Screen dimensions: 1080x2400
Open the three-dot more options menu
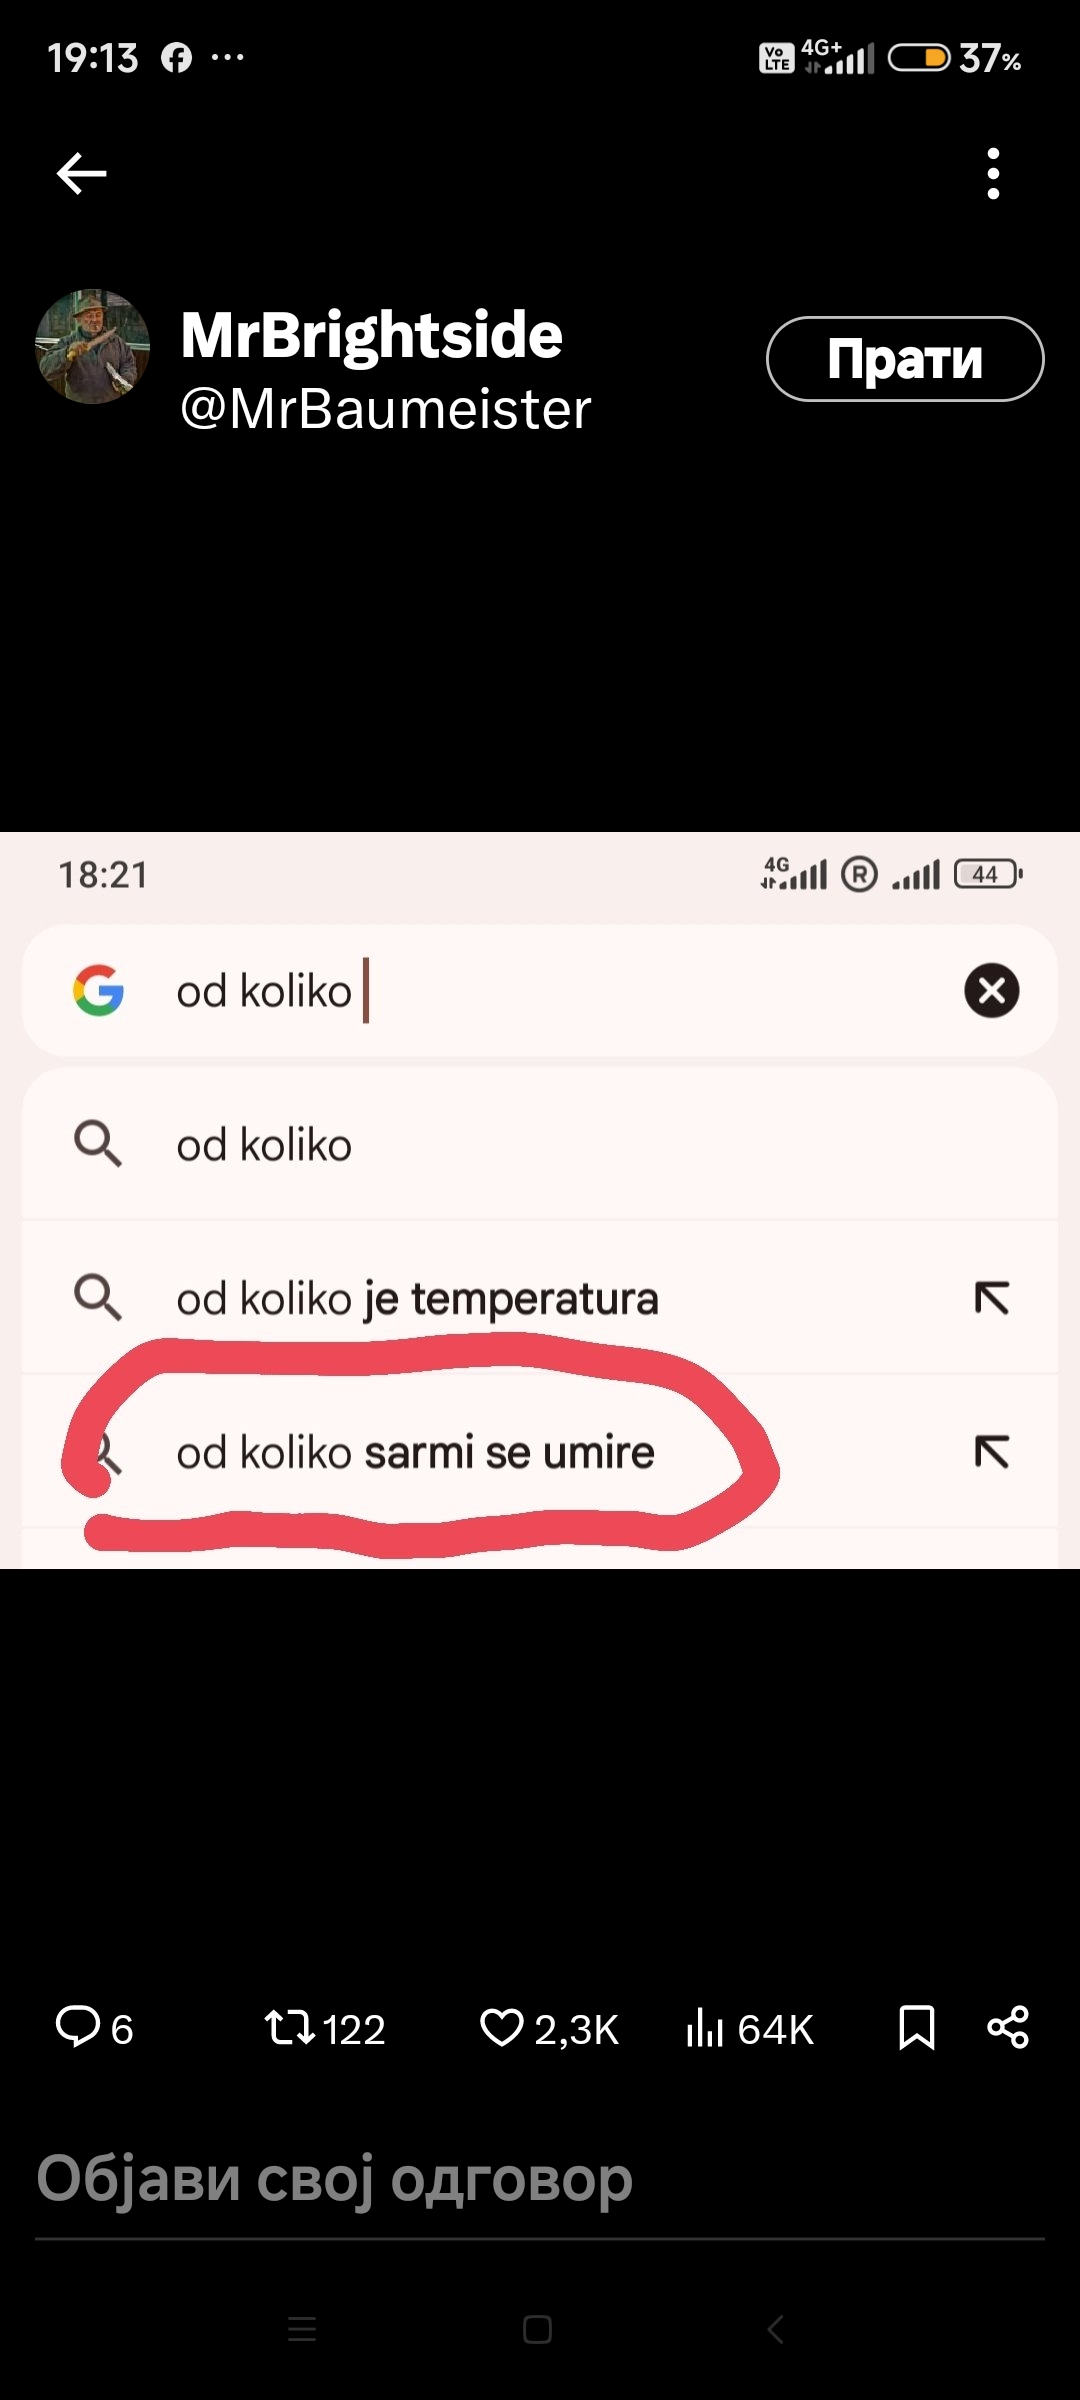[x=992, y=174]
